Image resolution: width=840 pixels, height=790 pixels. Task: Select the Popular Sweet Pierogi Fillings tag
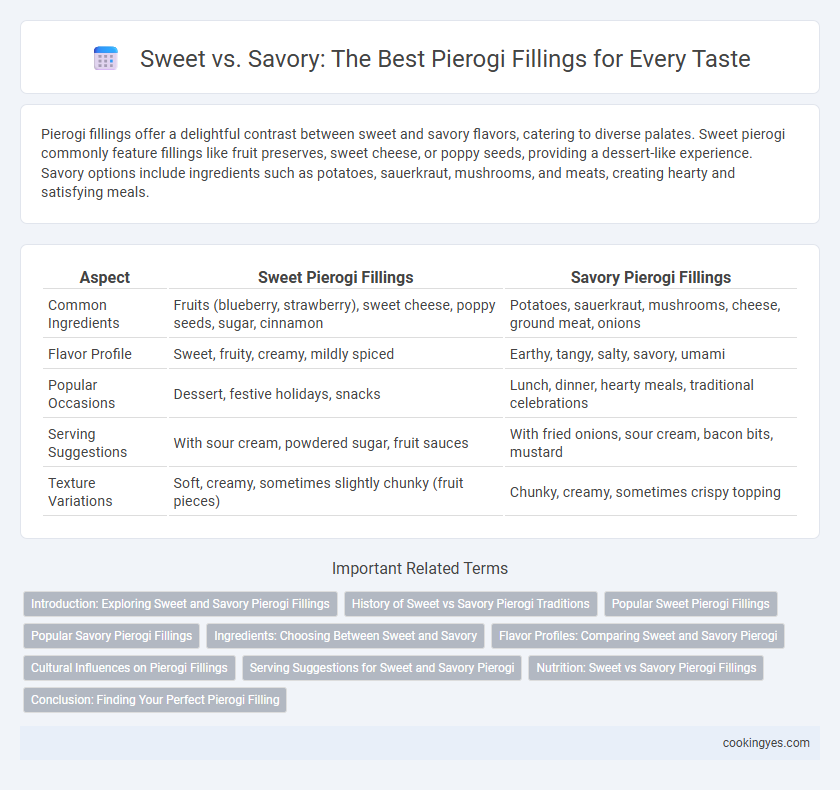[691, 604]
